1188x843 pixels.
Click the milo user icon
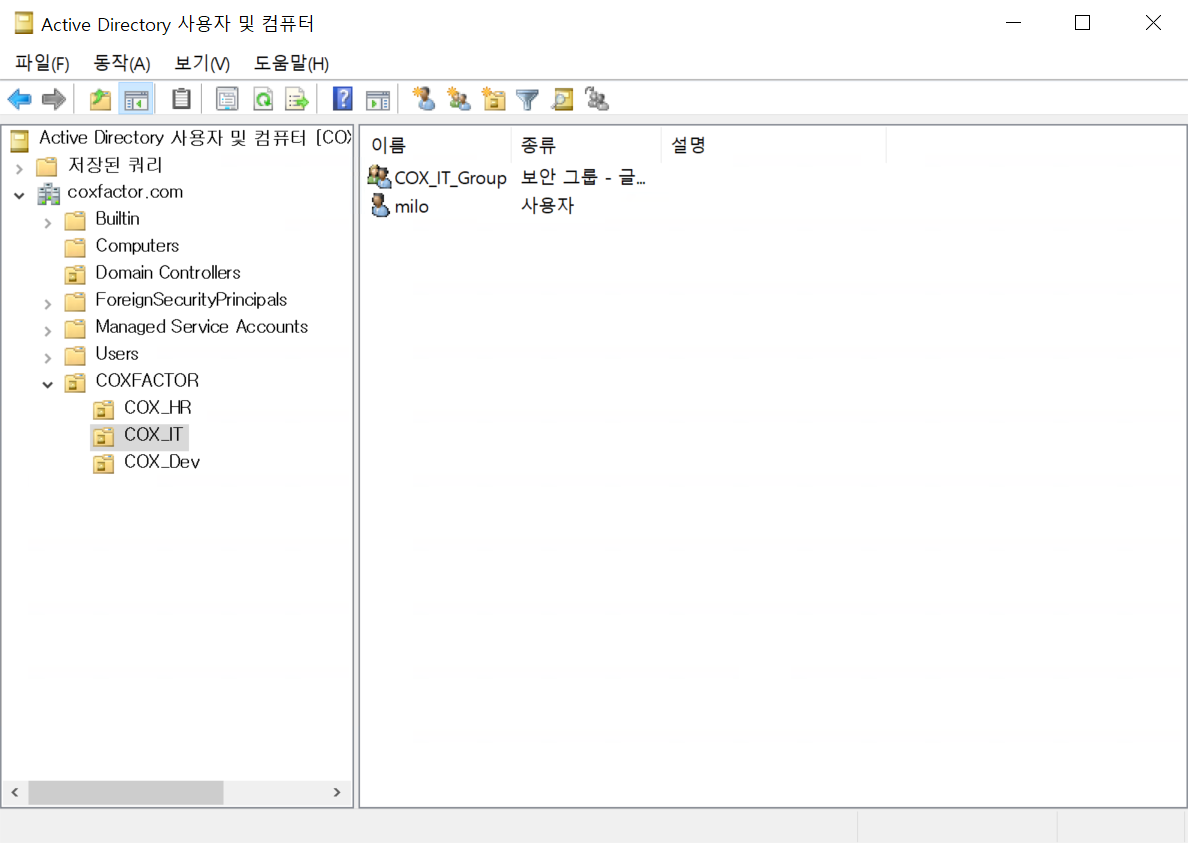pyautogui.click(x=380, y=205)
